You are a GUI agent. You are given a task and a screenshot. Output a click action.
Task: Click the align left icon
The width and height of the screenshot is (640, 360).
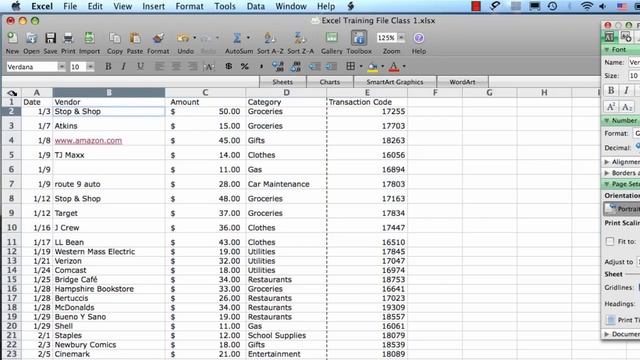[160, 66]
